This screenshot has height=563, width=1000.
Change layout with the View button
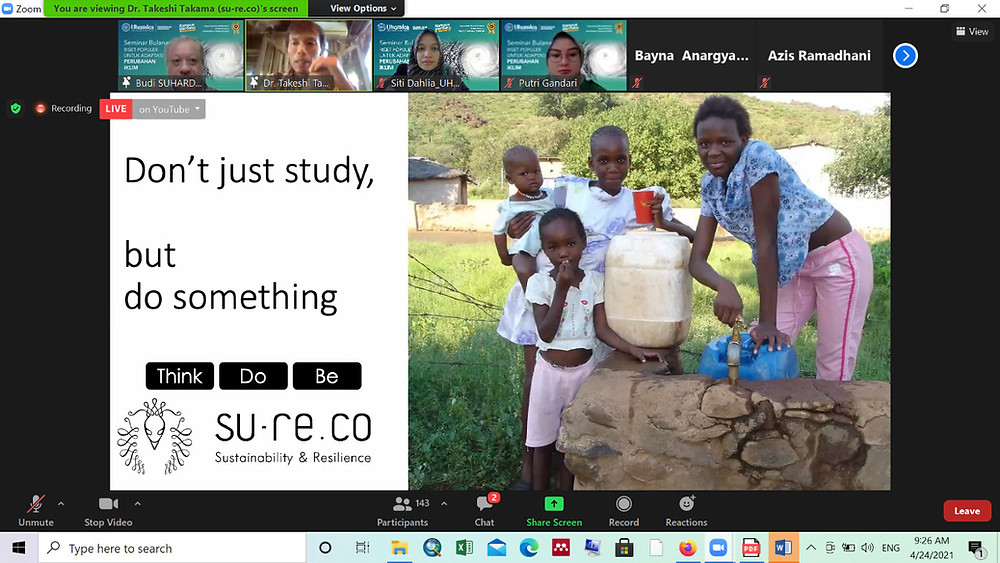[972, 31]
